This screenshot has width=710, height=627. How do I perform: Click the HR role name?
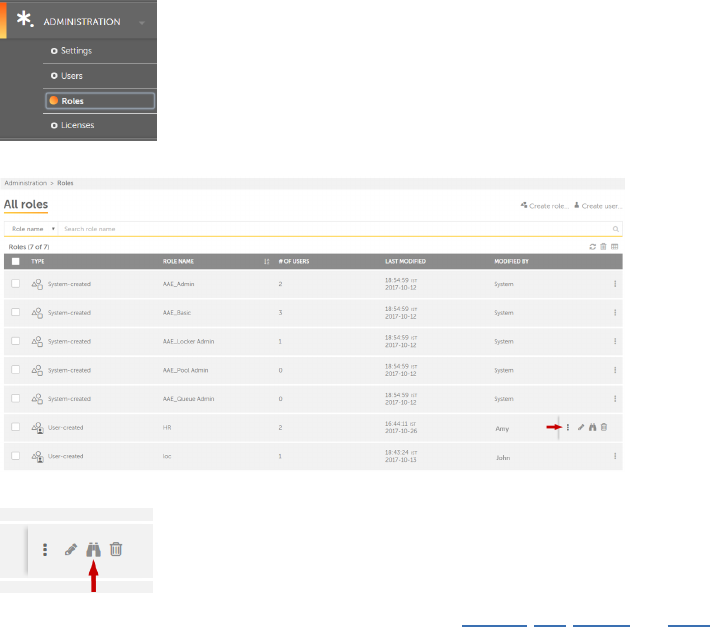point(167,427)
